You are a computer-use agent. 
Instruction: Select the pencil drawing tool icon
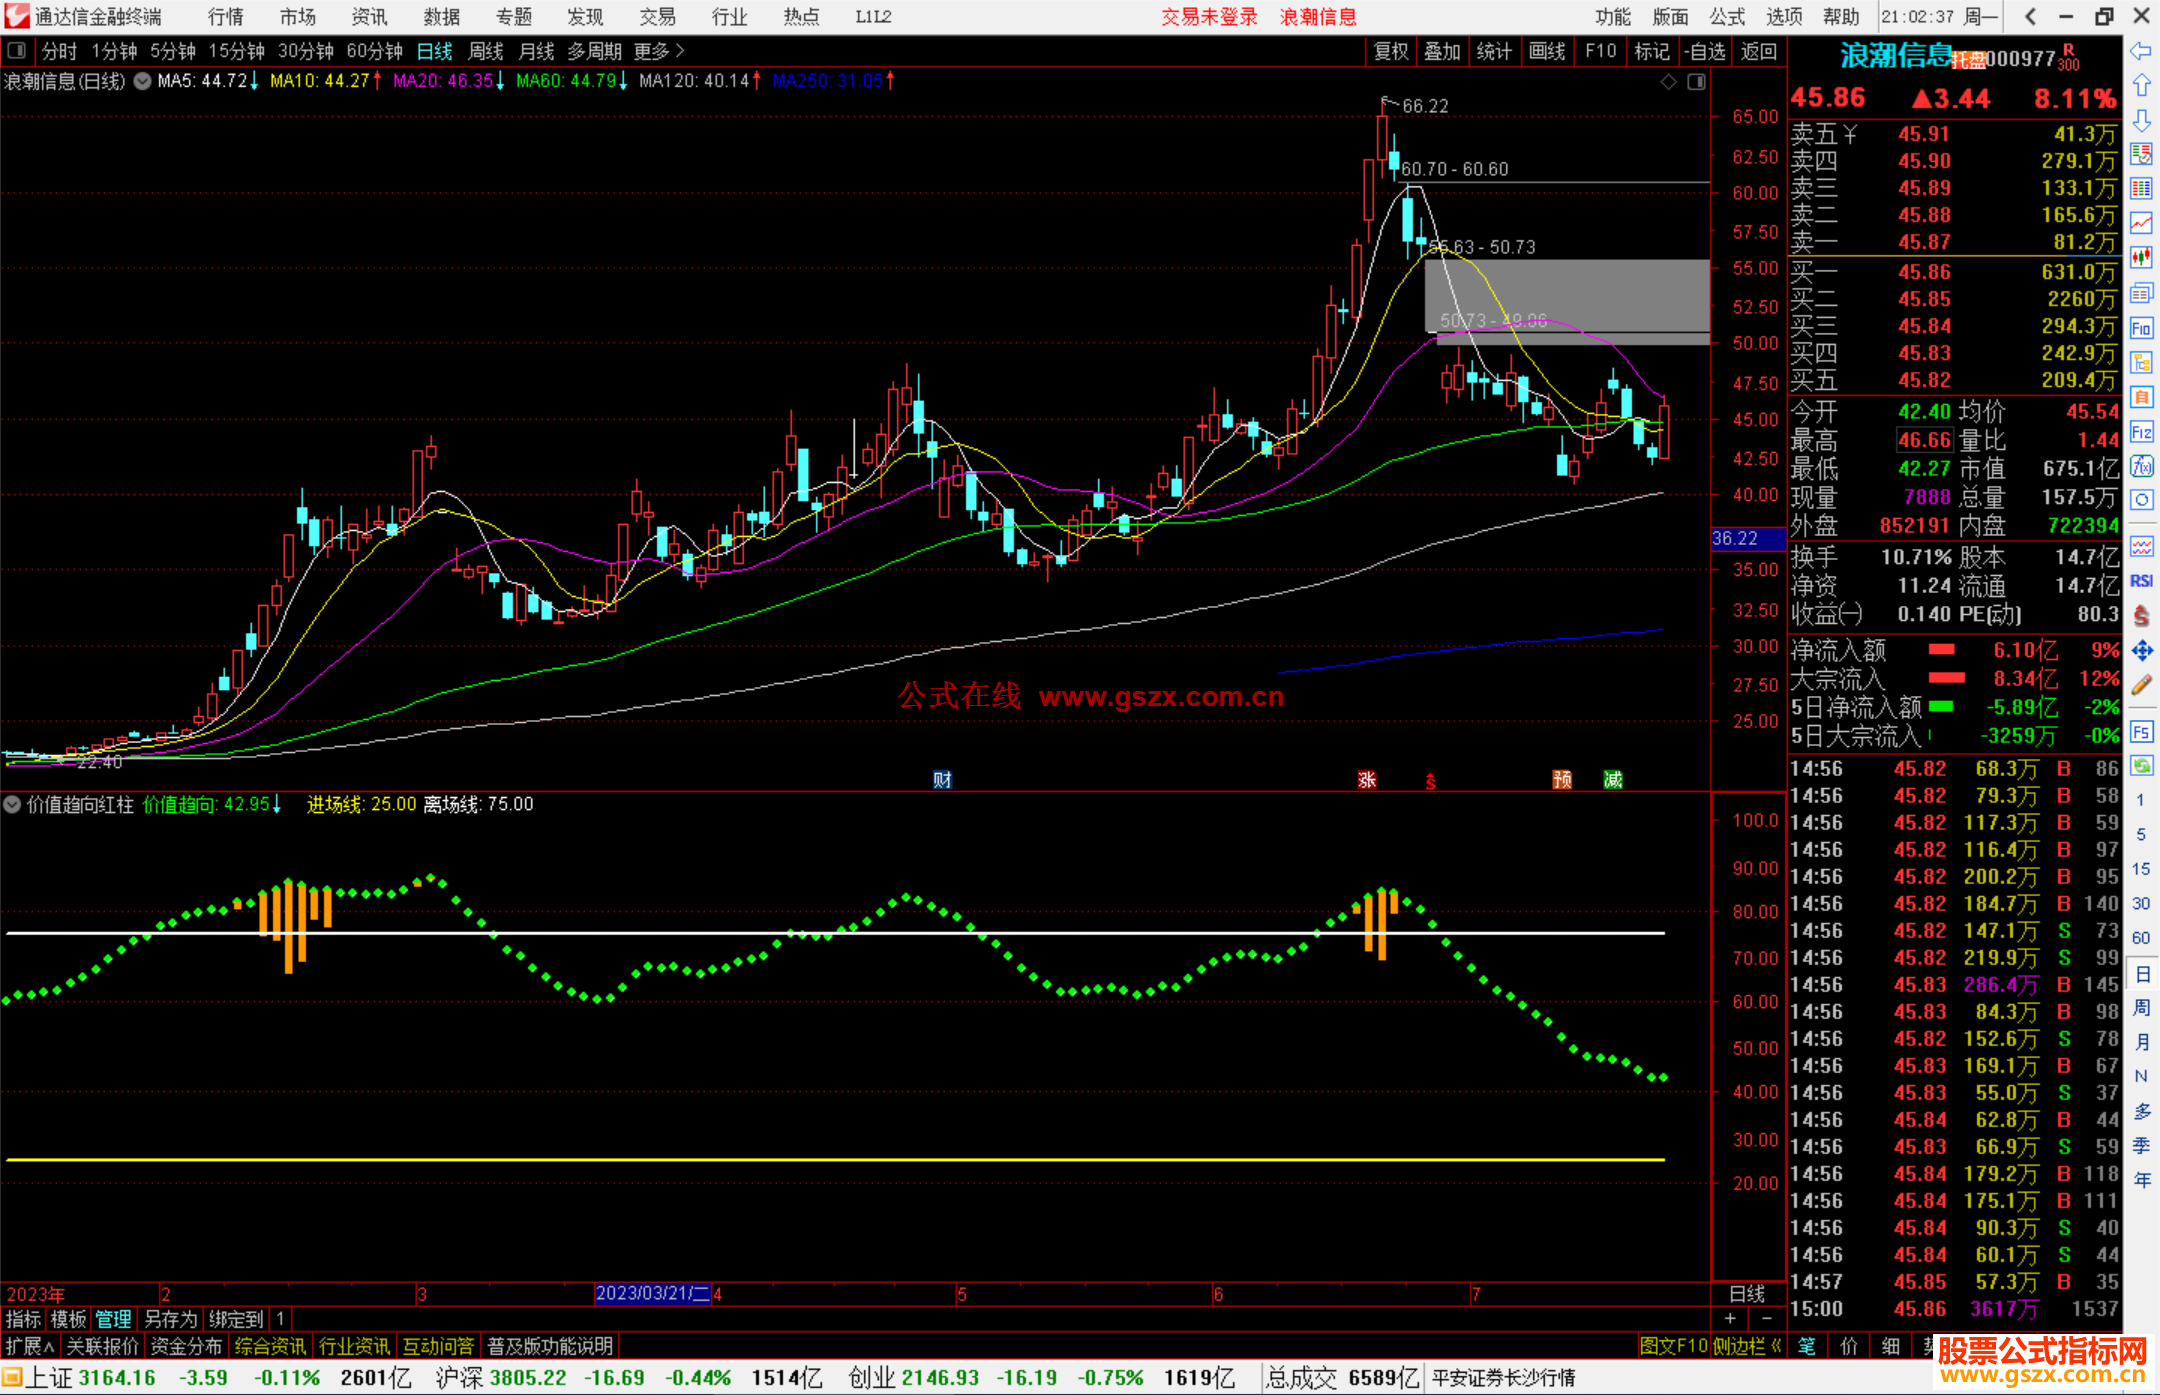point(2141,686)
